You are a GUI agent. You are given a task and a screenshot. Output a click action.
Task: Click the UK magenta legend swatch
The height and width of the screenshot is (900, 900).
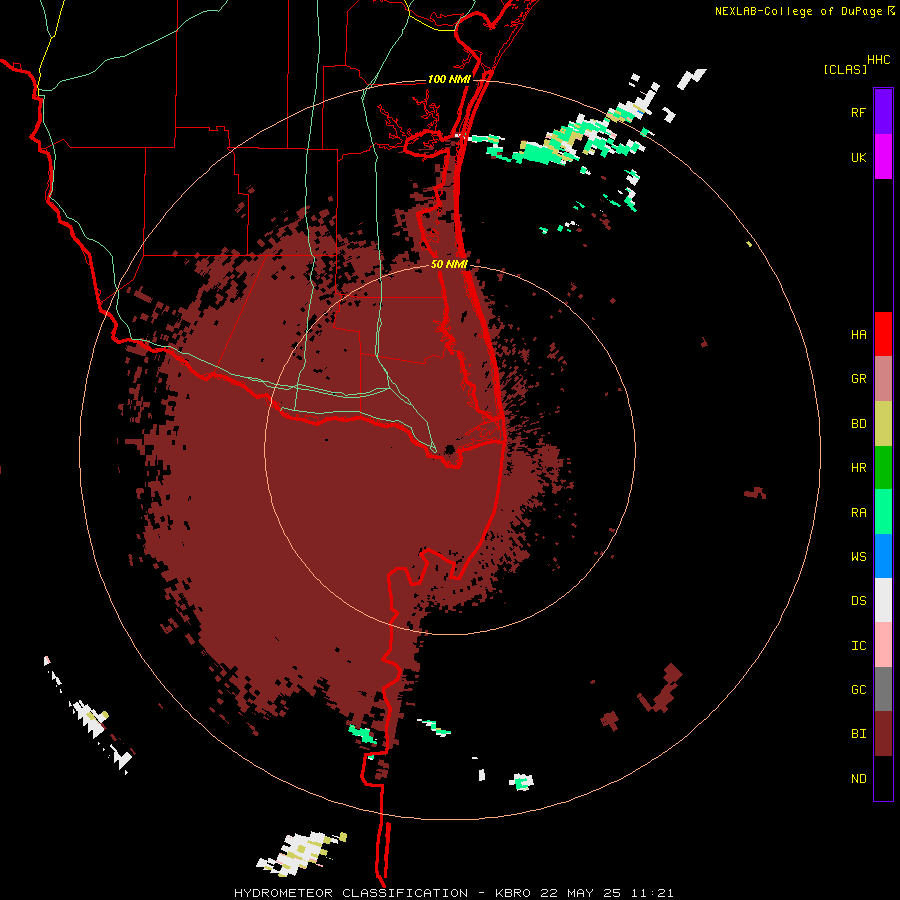click(x=883, y=157)
